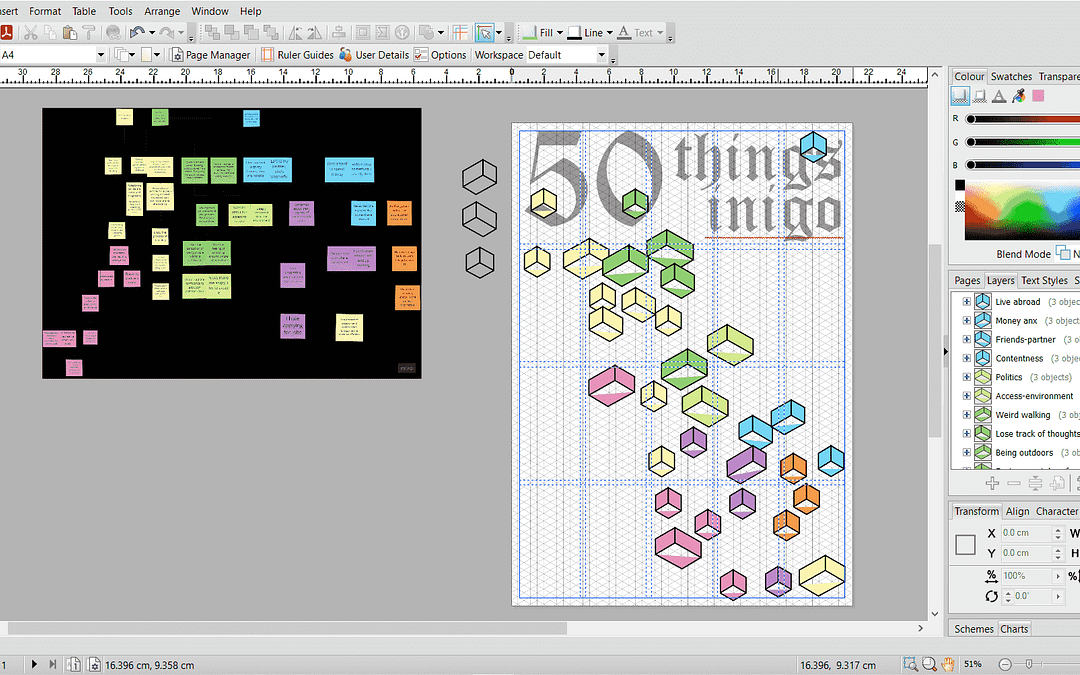The width and height of the screenshot is (1080, 675).
Task: Switch to the Align tab
Action: click(1017, 511)
